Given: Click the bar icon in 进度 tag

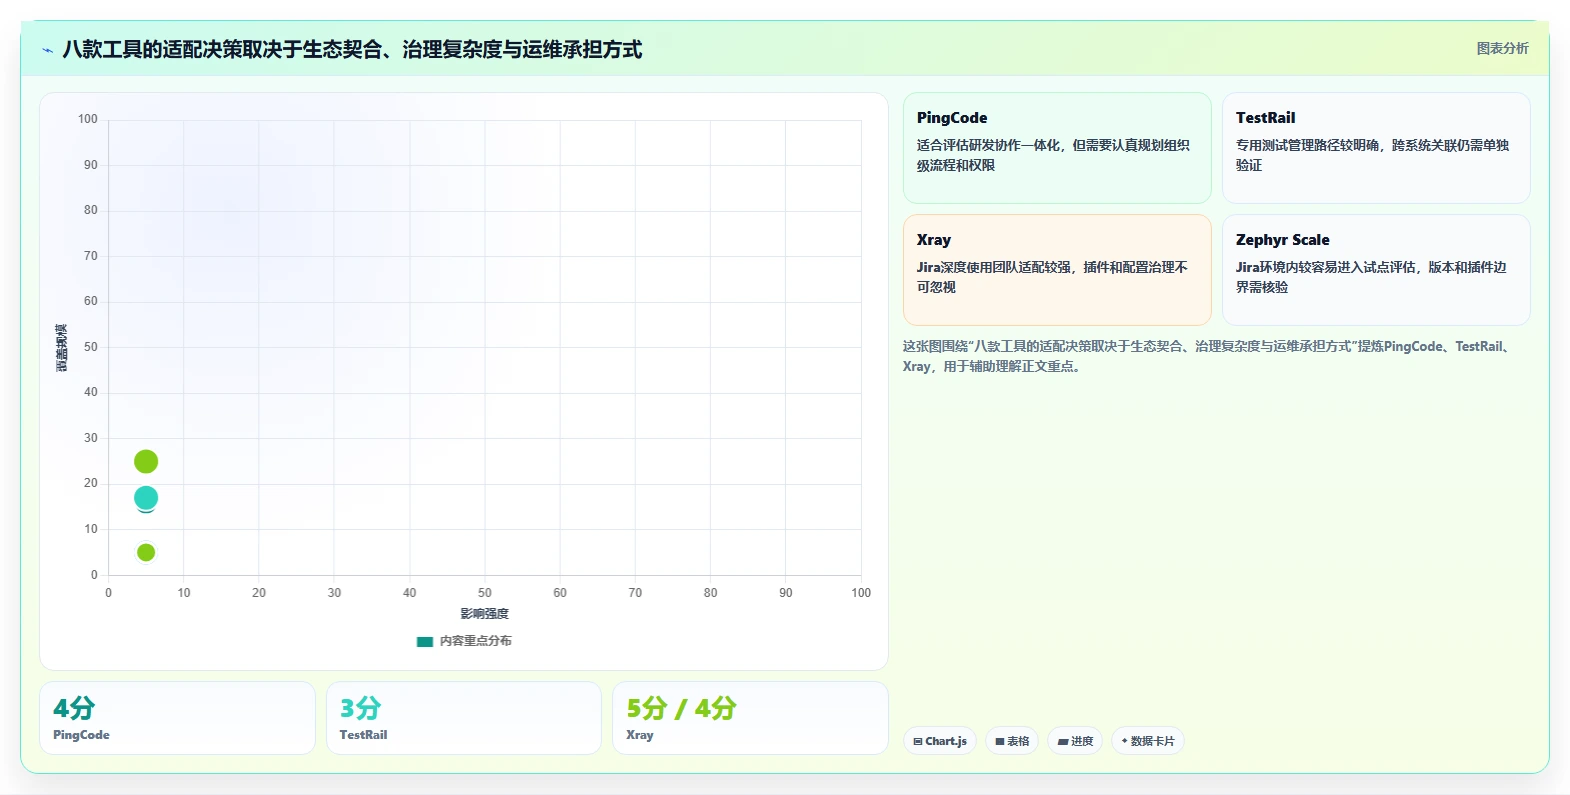Looking at the screenshot, I should pyautogui.click(x=1062, y=741).
